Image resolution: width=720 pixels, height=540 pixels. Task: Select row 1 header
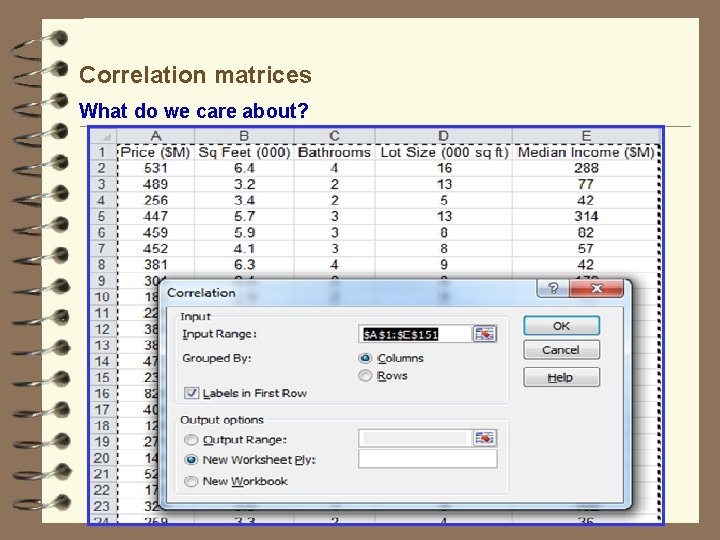click(x=102, y=152)
